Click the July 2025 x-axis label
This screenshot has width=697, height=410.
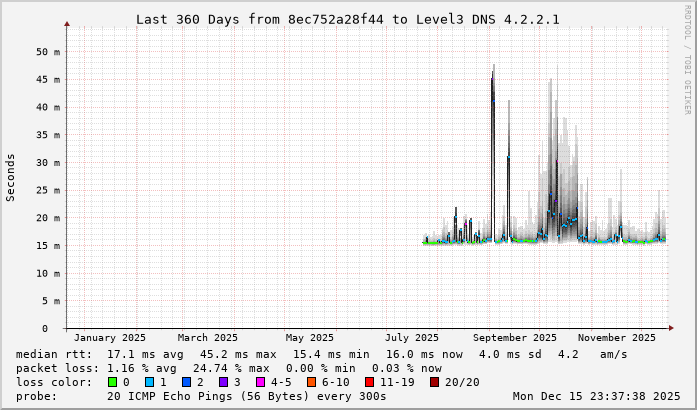coord(412,338)
